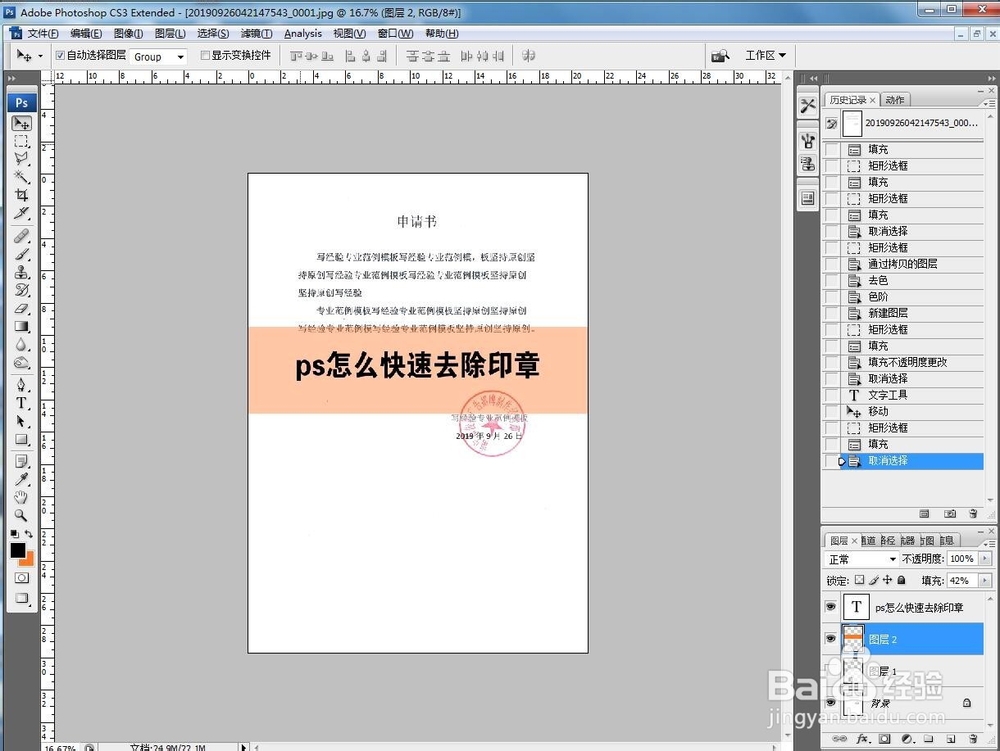Open the Group auto-select dropdown

tap(180, 57)
